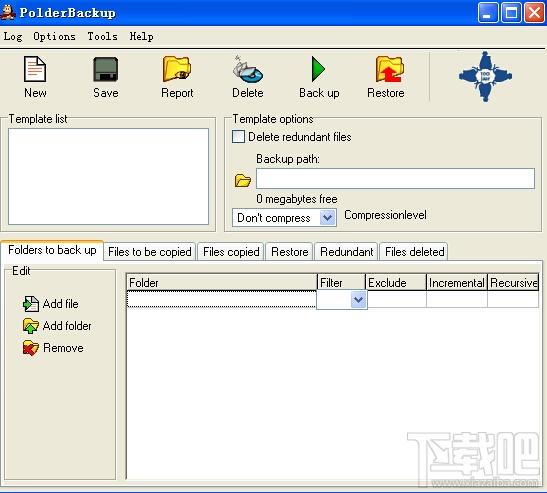Open the Tools menu
547x493 pixels.
[x=103, y=37]
